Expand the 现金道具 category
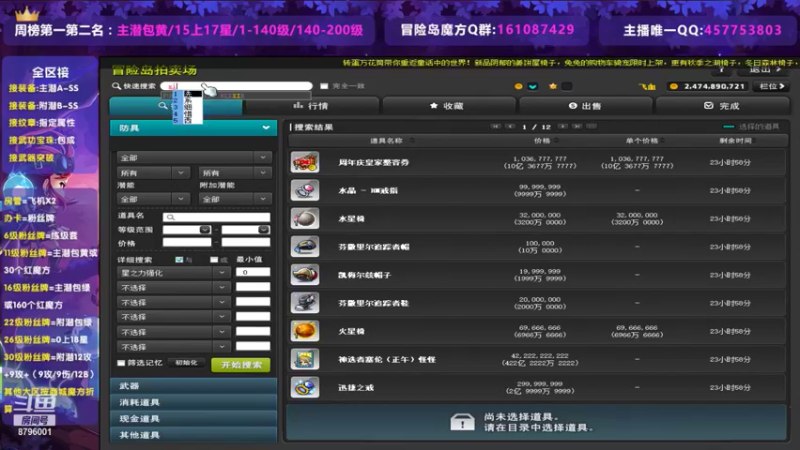Image resolution: width=800 pixels, height=450 pixels. [194, 418]
